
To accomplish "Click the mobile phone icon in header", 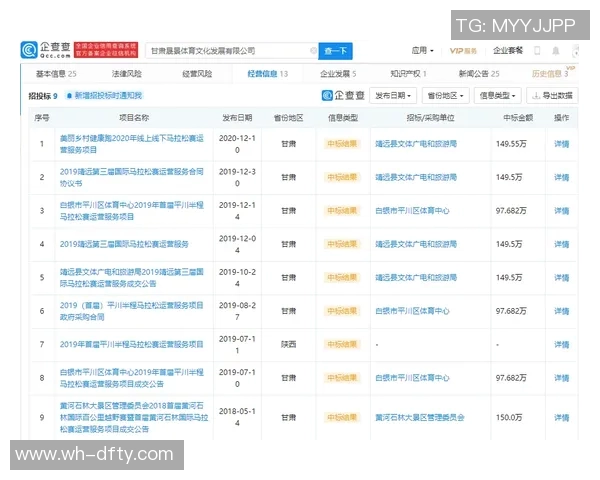I will point(537,51).
